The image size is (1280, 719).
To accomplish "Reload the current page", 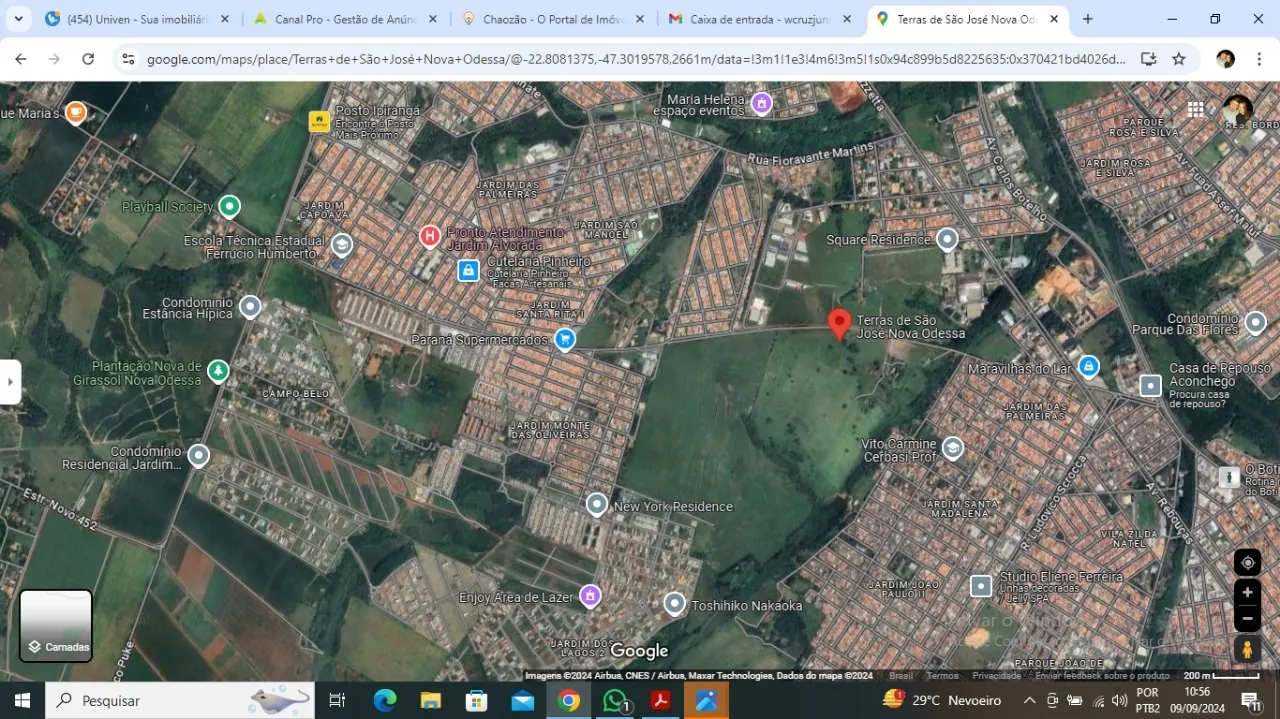I will (x=88, y=59).
